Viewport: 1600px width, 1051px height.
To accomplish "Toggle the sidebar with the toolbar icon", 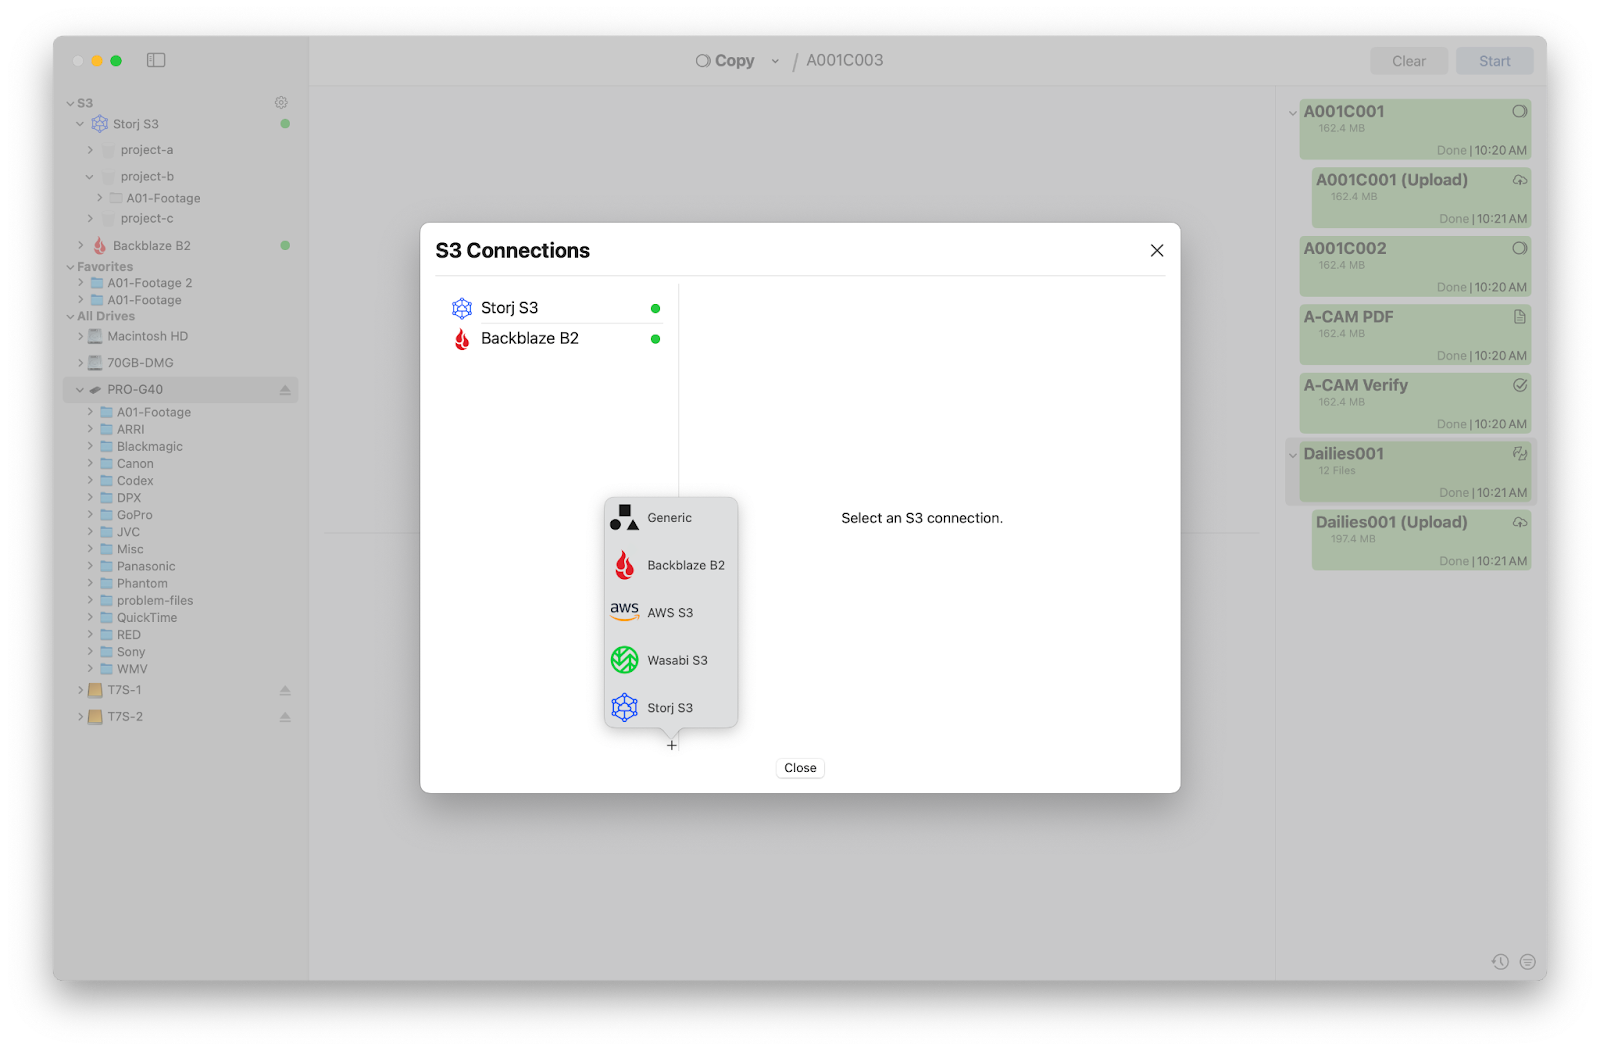I will point(156,60).
